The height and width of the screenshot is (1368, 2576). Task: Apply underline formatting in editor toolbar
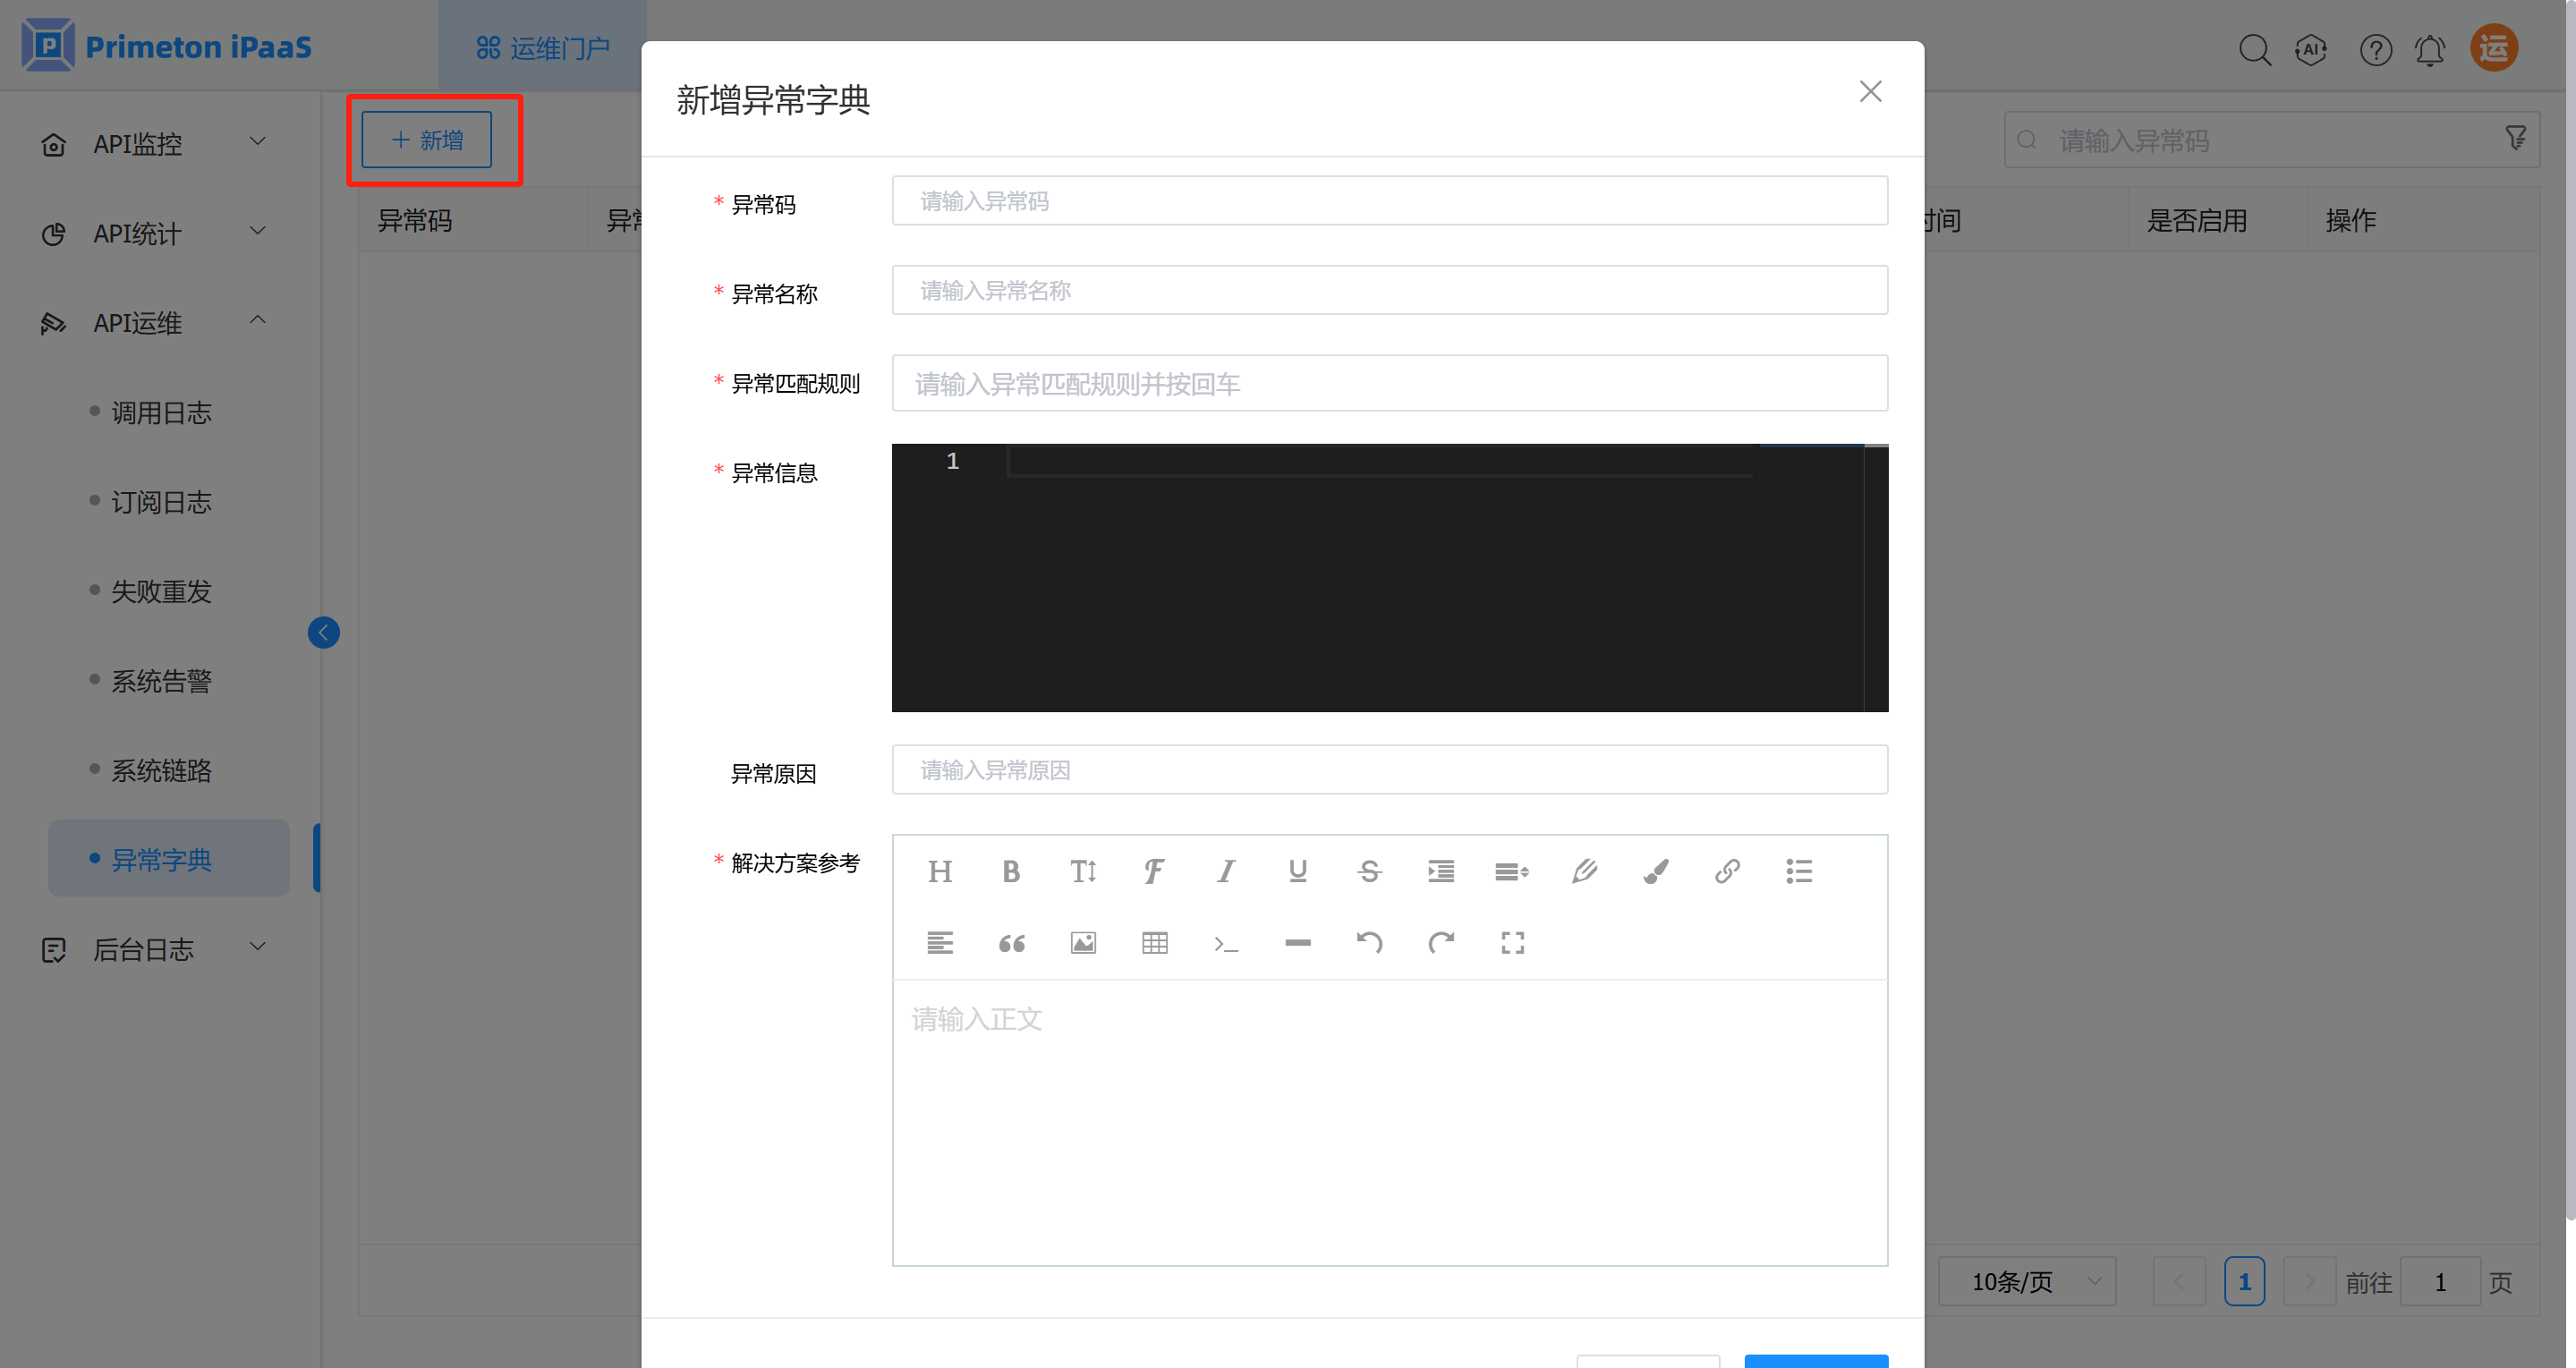[1297, 871]
